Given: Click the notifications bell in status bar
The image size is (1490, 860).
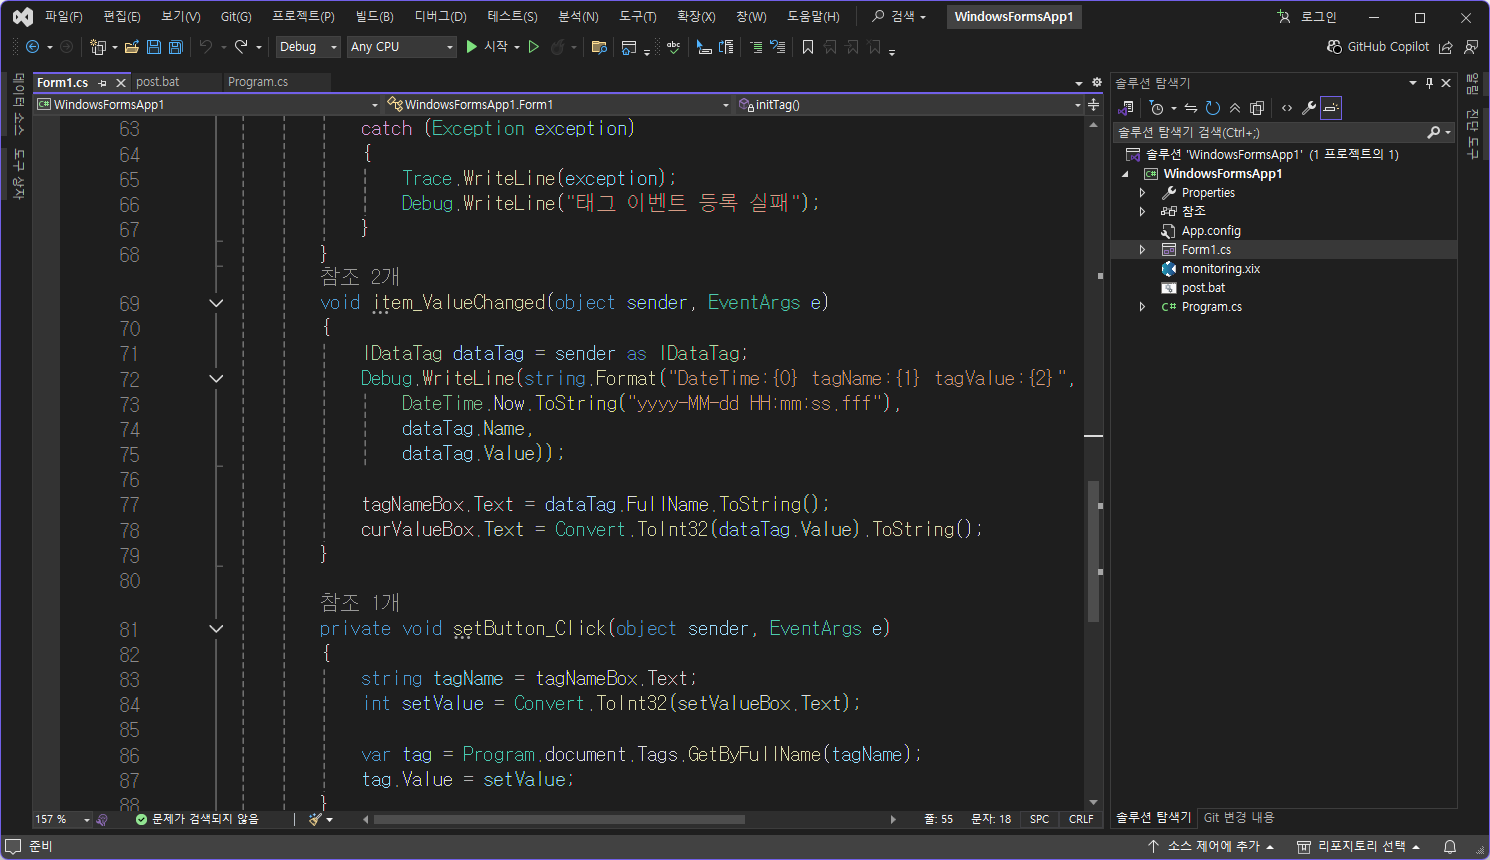Looking at the screenshot, I should pyautogui.click(x=1450, y=847).
